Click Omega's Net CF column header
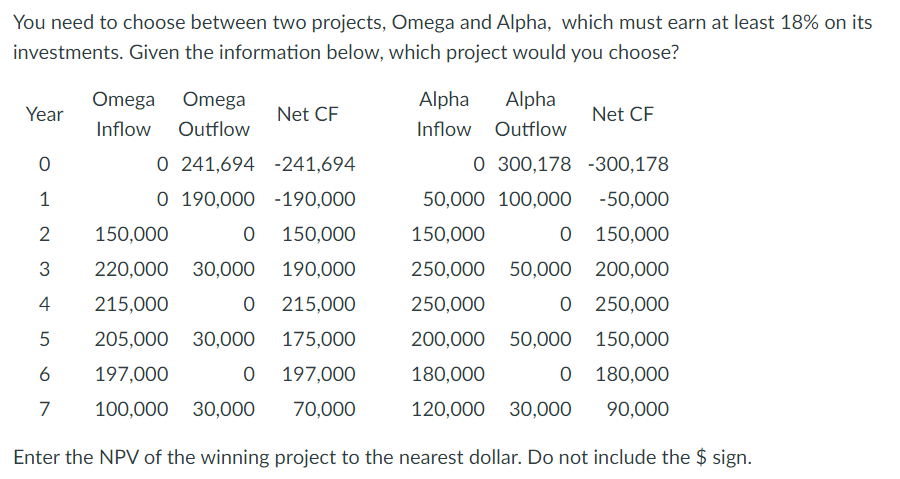This screenshot has width=900, height=479. (x=308, y=114)
